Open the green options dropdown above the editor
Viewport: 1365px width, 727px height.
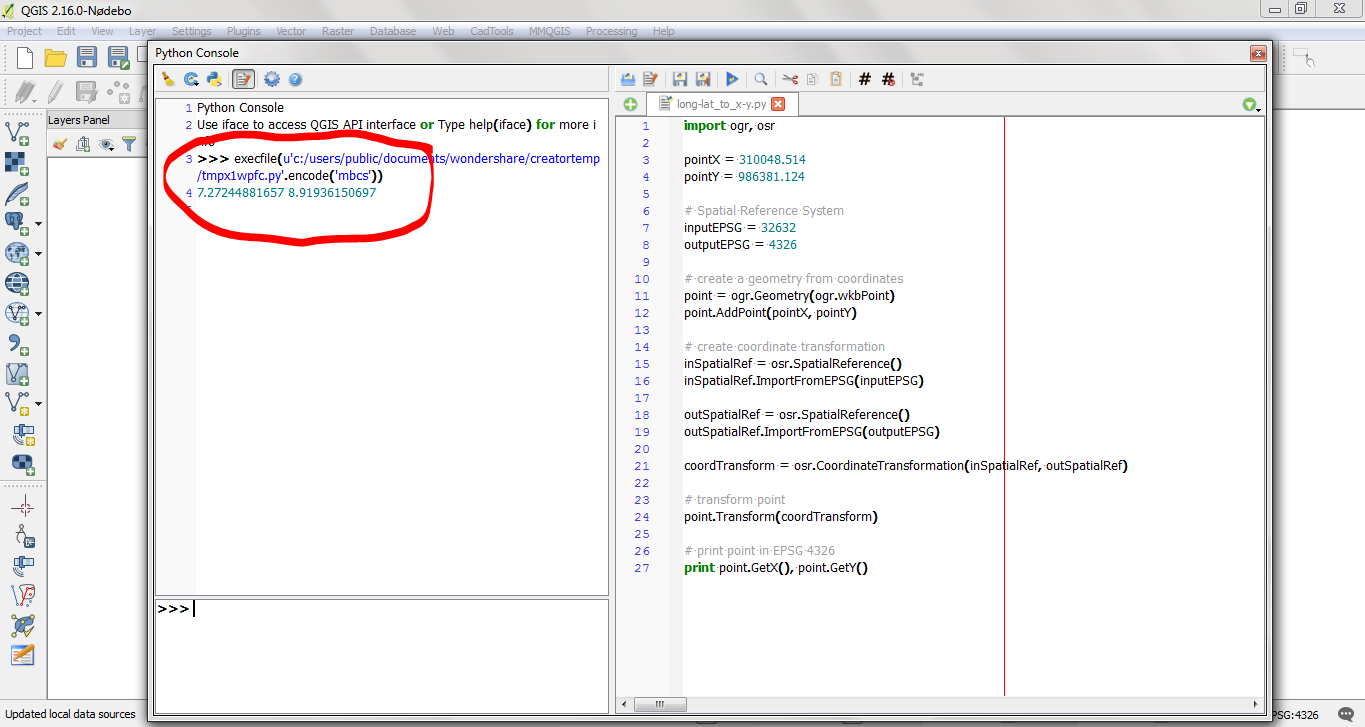click(x=1249, y=103)
